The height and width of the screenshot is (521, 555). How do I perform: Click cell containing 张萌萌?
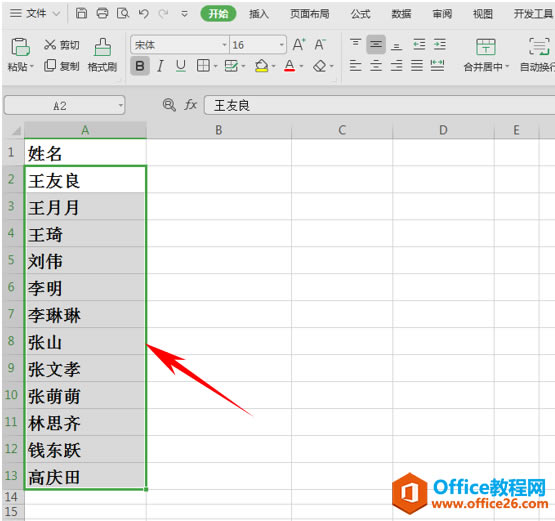(85, 395)
